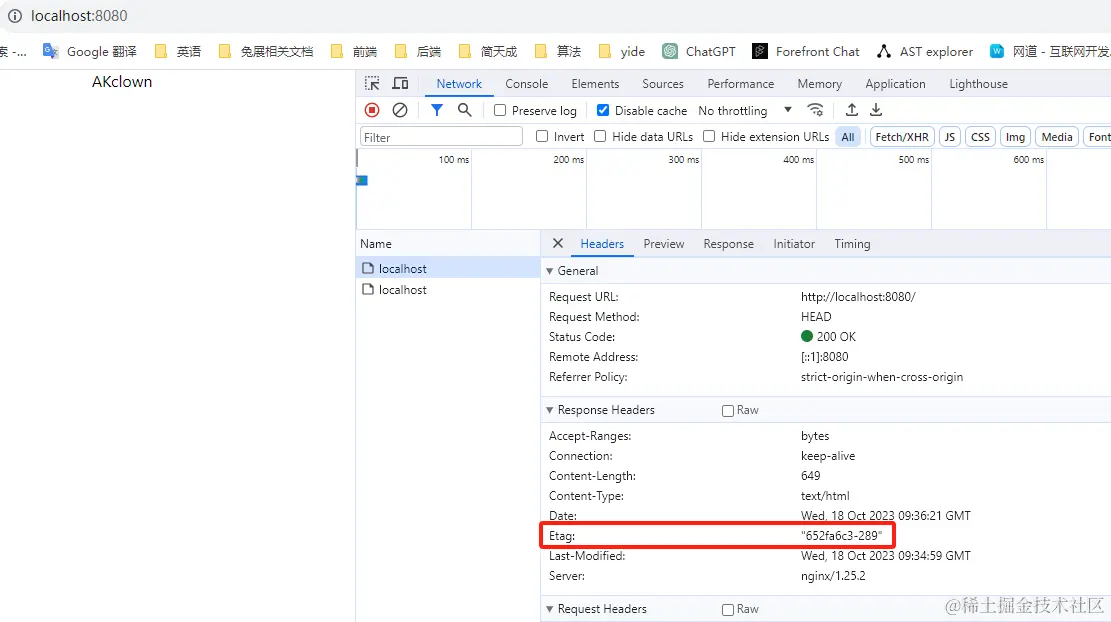Open the 前端 bookmark folder
This screenshot has height=622, width=1111.
coord(354,51)
